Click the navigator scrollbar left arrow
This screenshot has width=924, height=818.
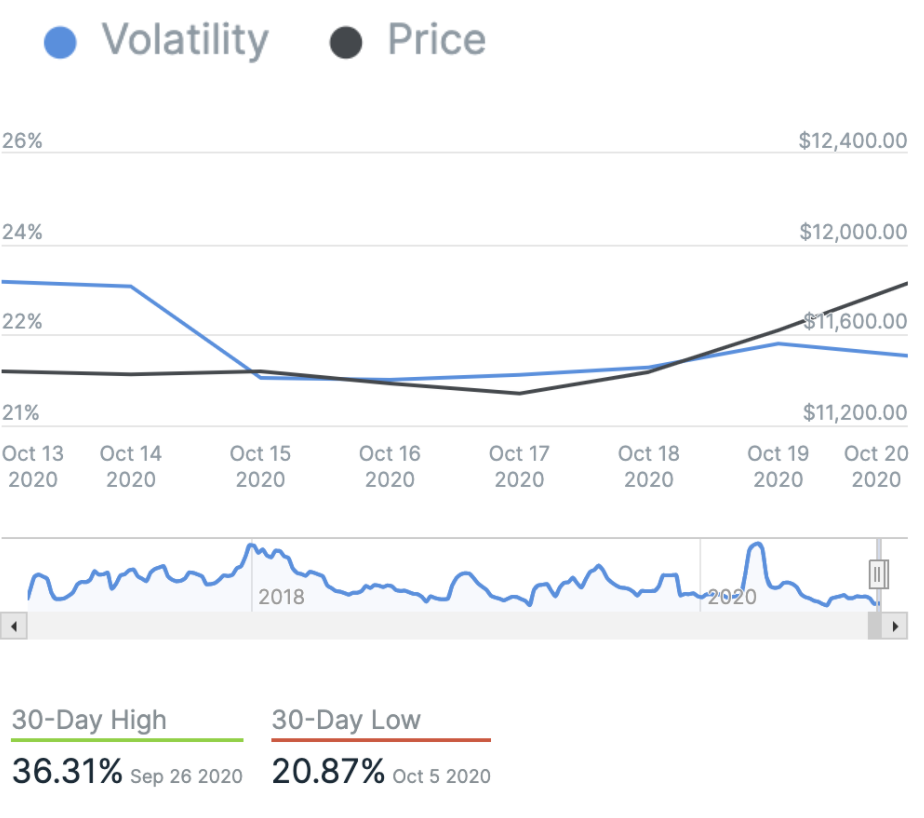pos(13,626)
